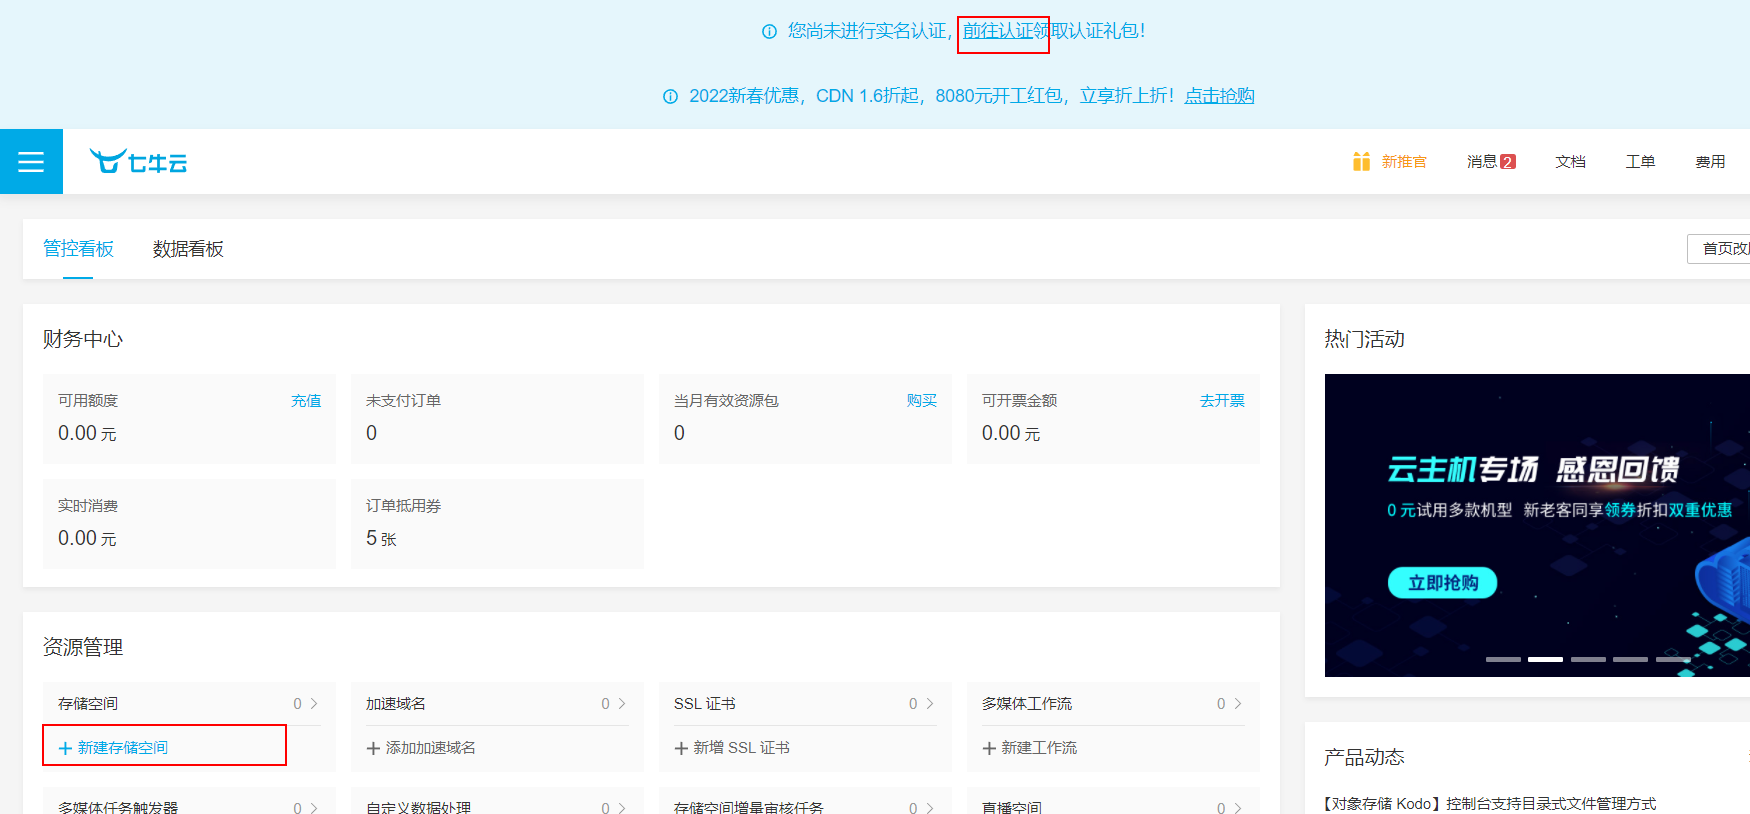Viewport: 1750px width, 814px height.
Task: Click 添加加速域名 link
Action: (x=431, y=748)
